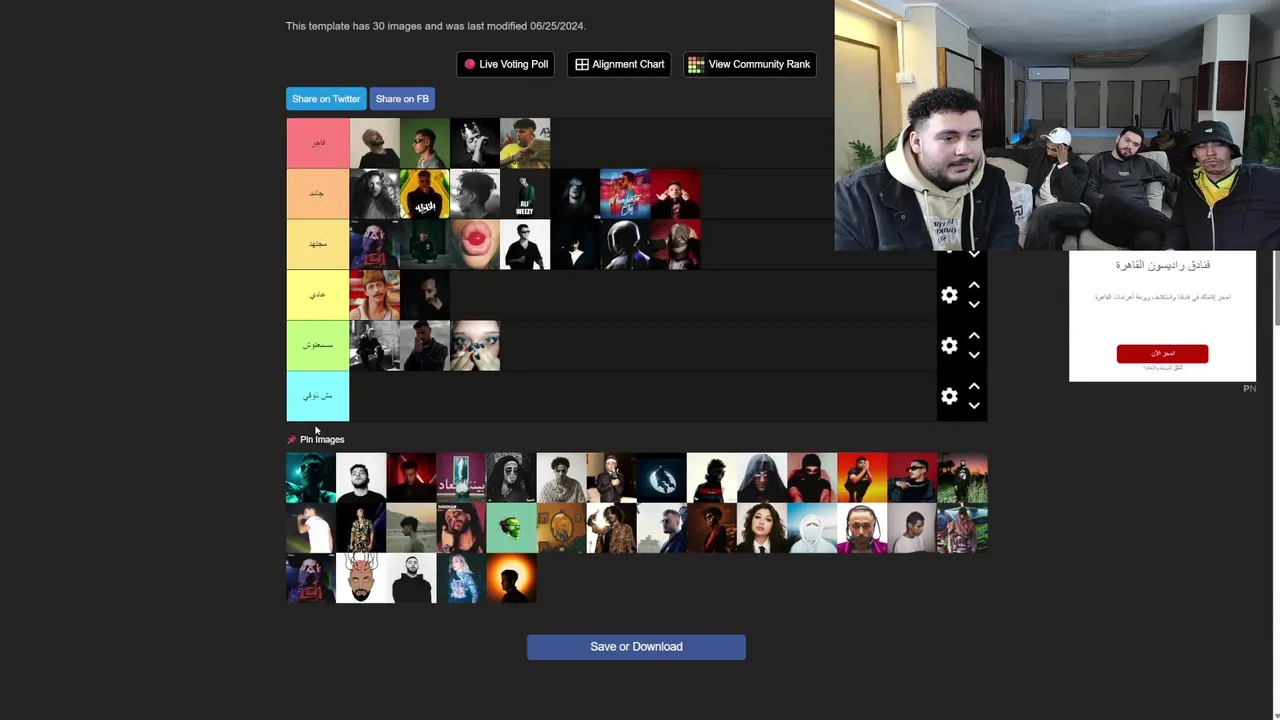Pick the woman in suit and tie thumbnail
1280x720 pixels.
click(x=762, y=528)
